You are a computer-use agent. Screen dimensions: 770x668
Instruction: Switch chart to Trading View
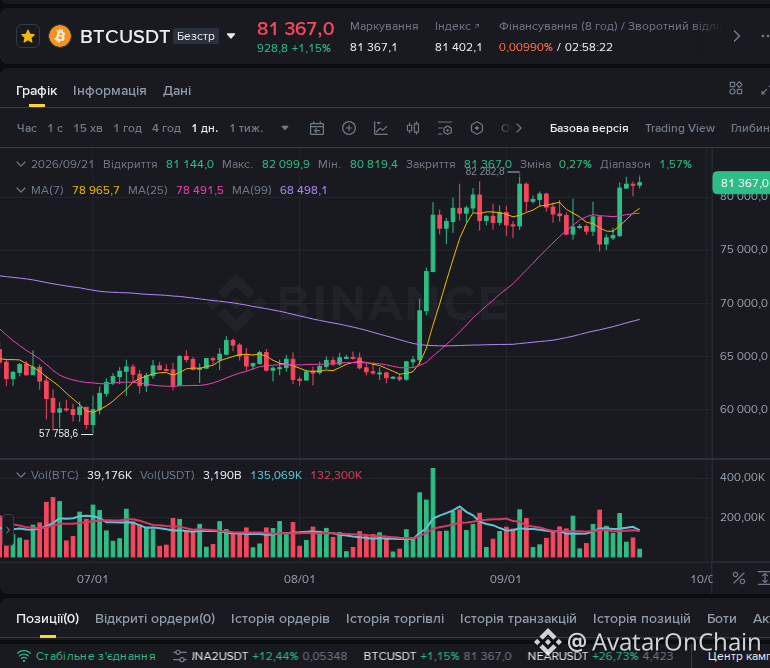pyautogui.click(x=680, y=128)
